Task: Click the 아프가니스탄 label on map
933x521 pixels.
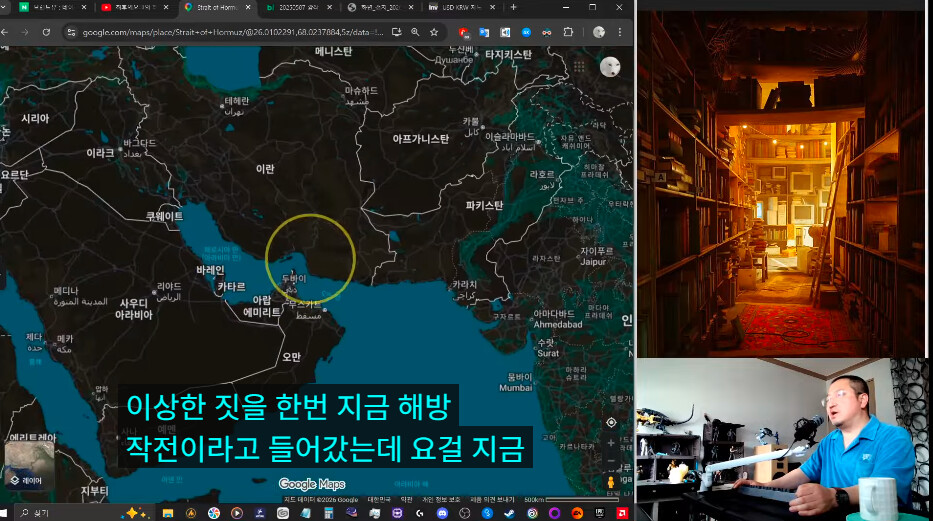Action: (x=420, y=139)
